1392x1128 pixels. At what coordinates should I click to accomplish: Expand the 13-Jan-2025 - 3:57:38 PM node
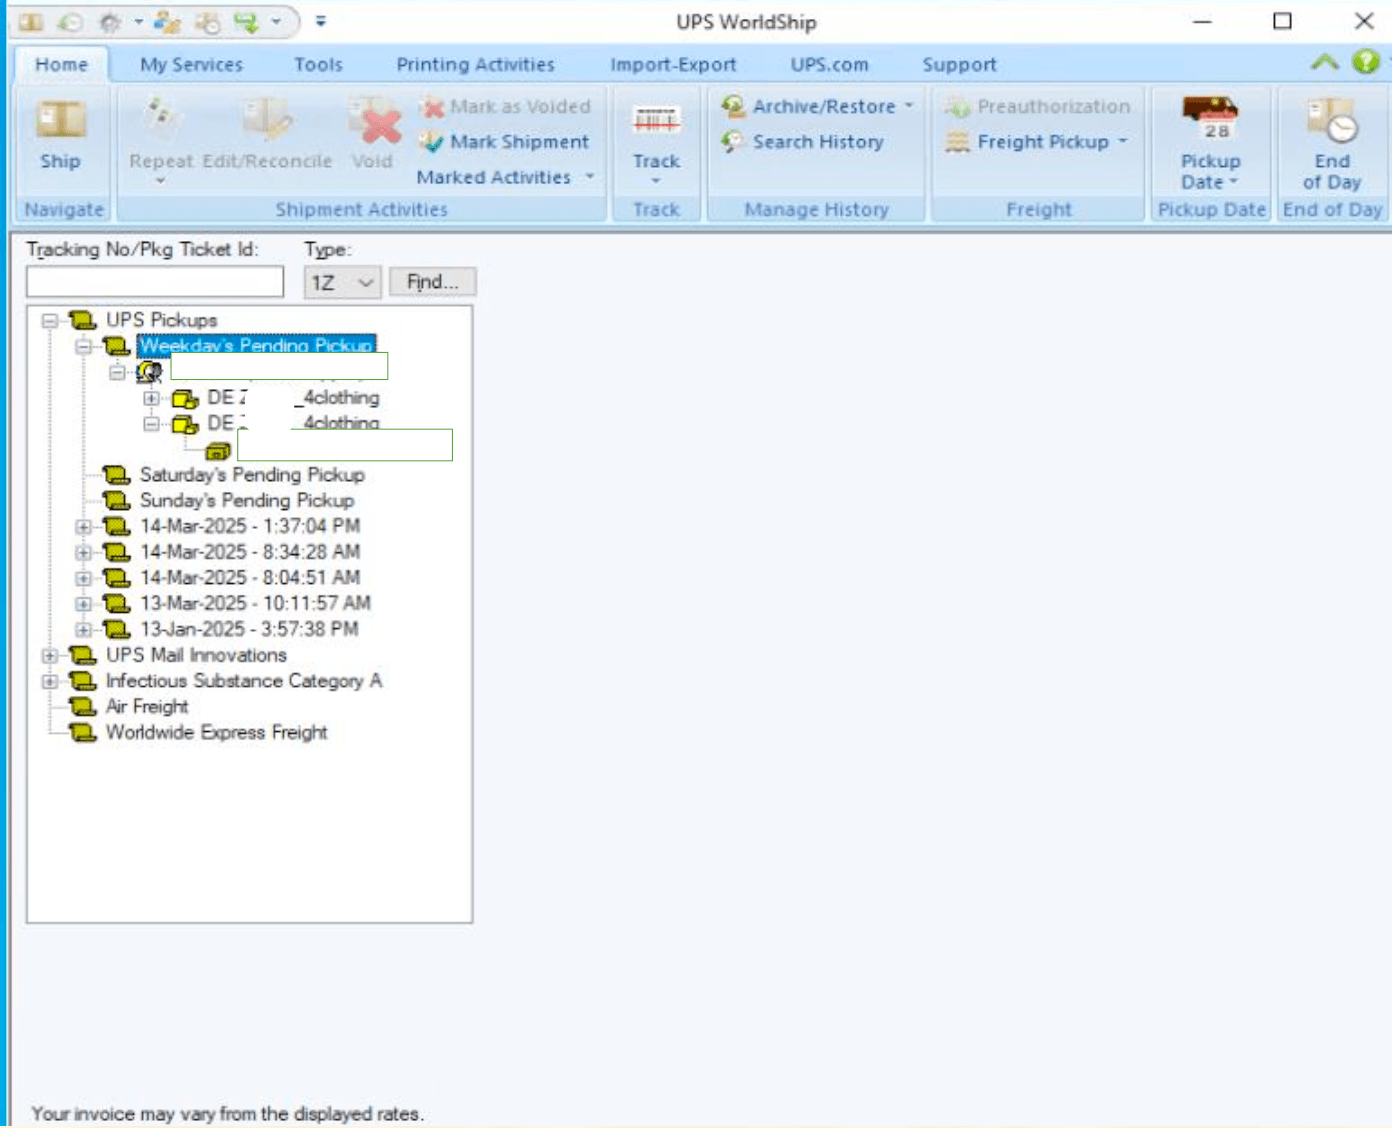[x=84, y=630]
